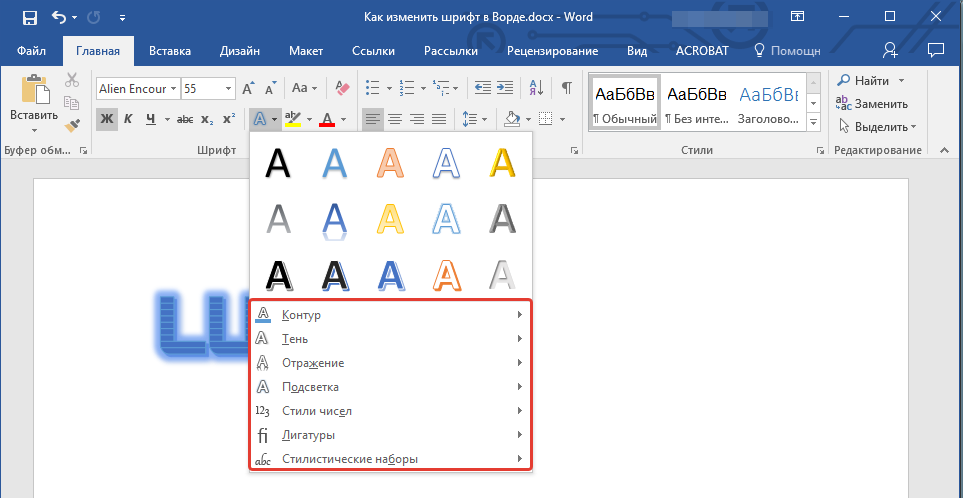Viewport: 963px width, 498px height.
Task: Click the sort A-Z icon
Action: pos(536,88)
